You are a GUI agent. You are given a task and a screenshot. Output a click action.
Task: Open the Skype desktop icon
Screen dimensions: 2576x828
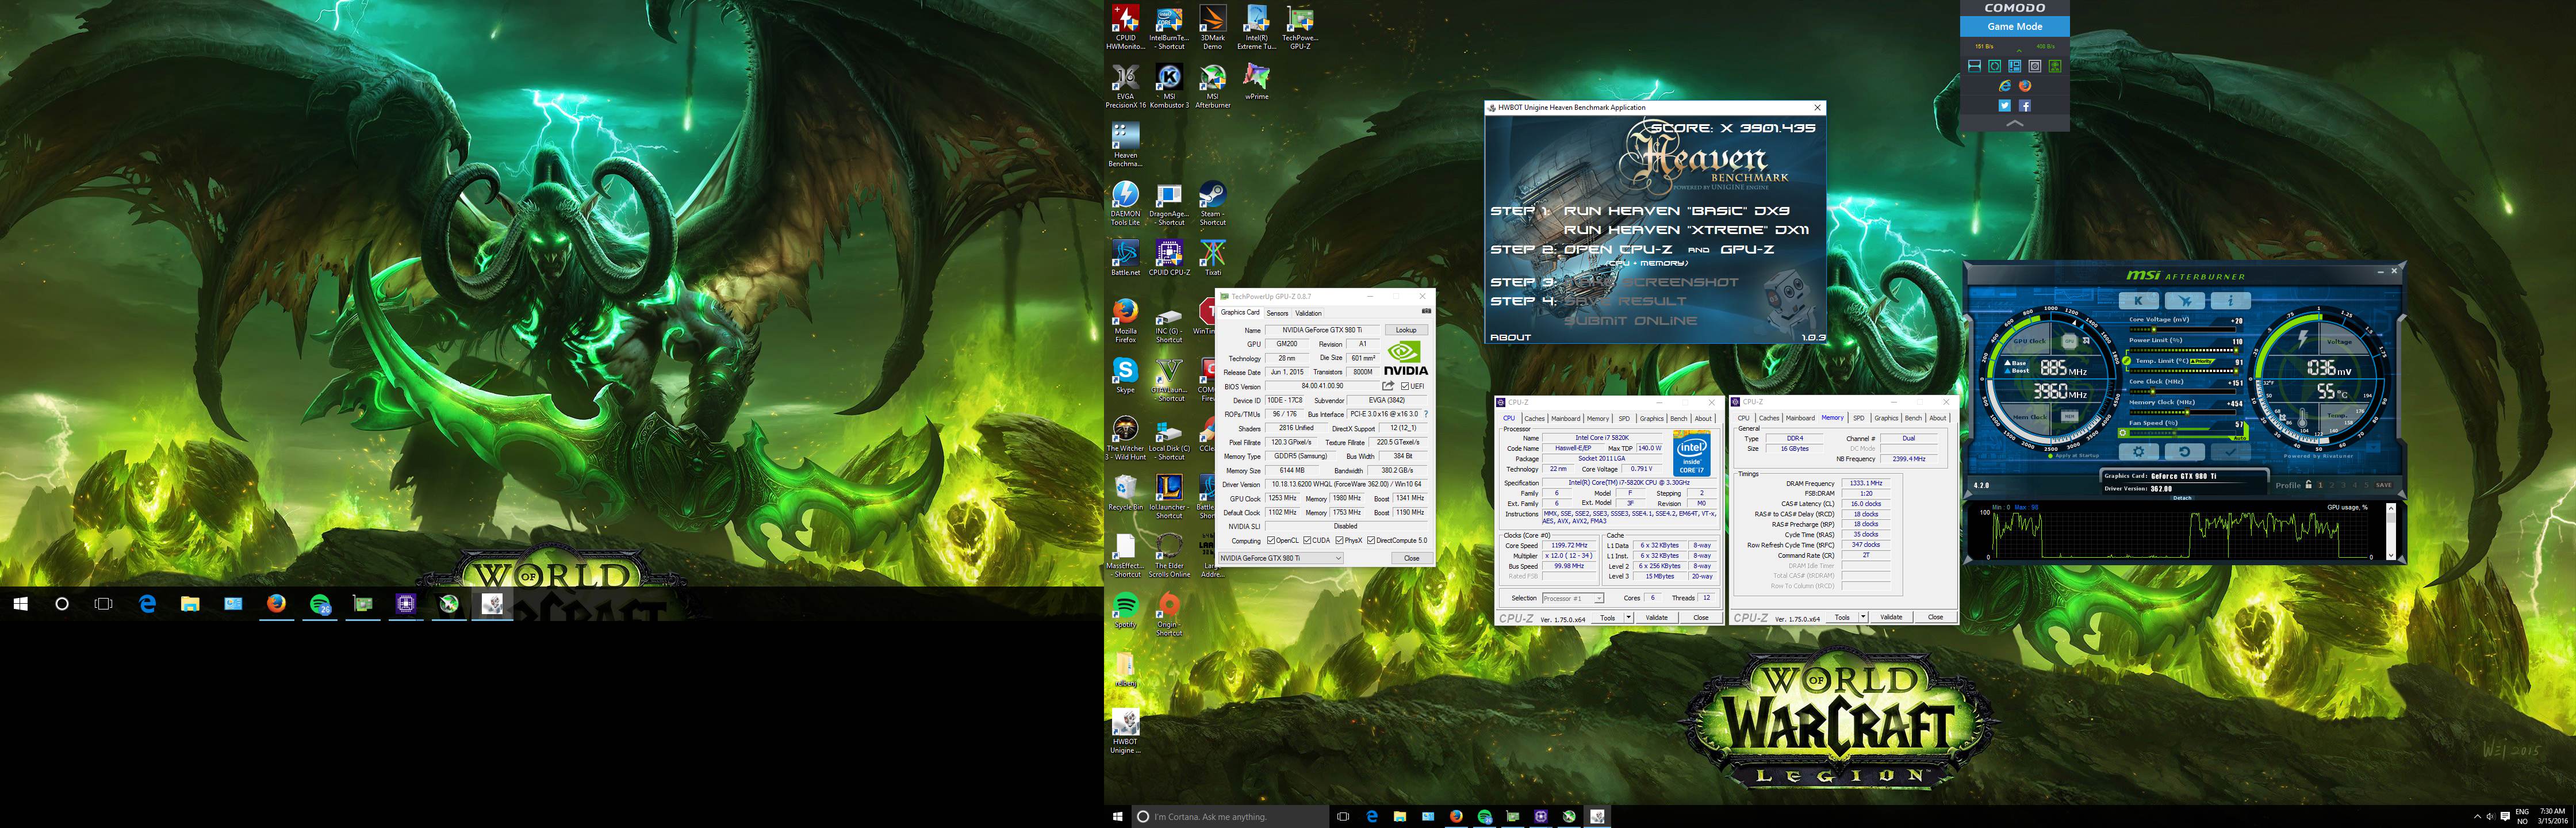[1125, 375]
